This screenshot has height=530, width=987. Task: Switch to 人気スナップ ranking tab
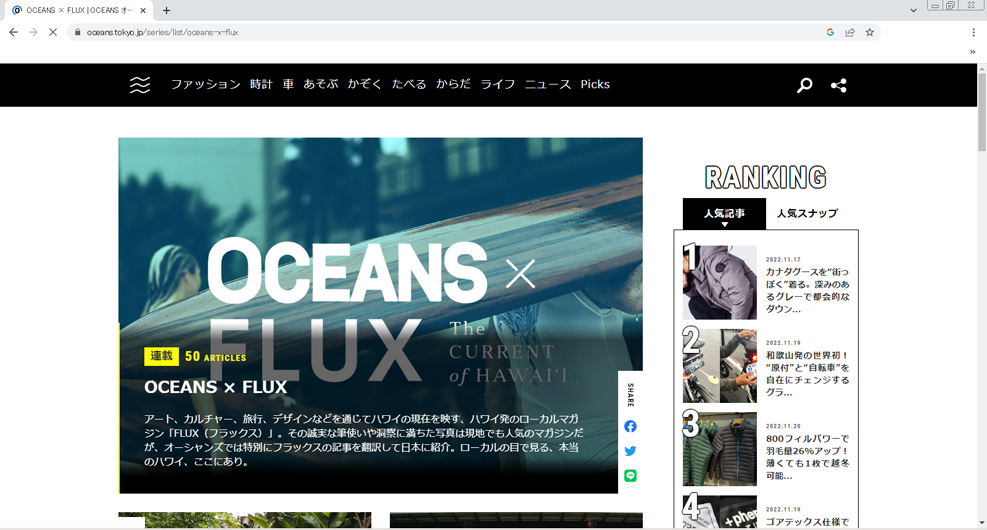pyautogui.click(x=808, y=214)
